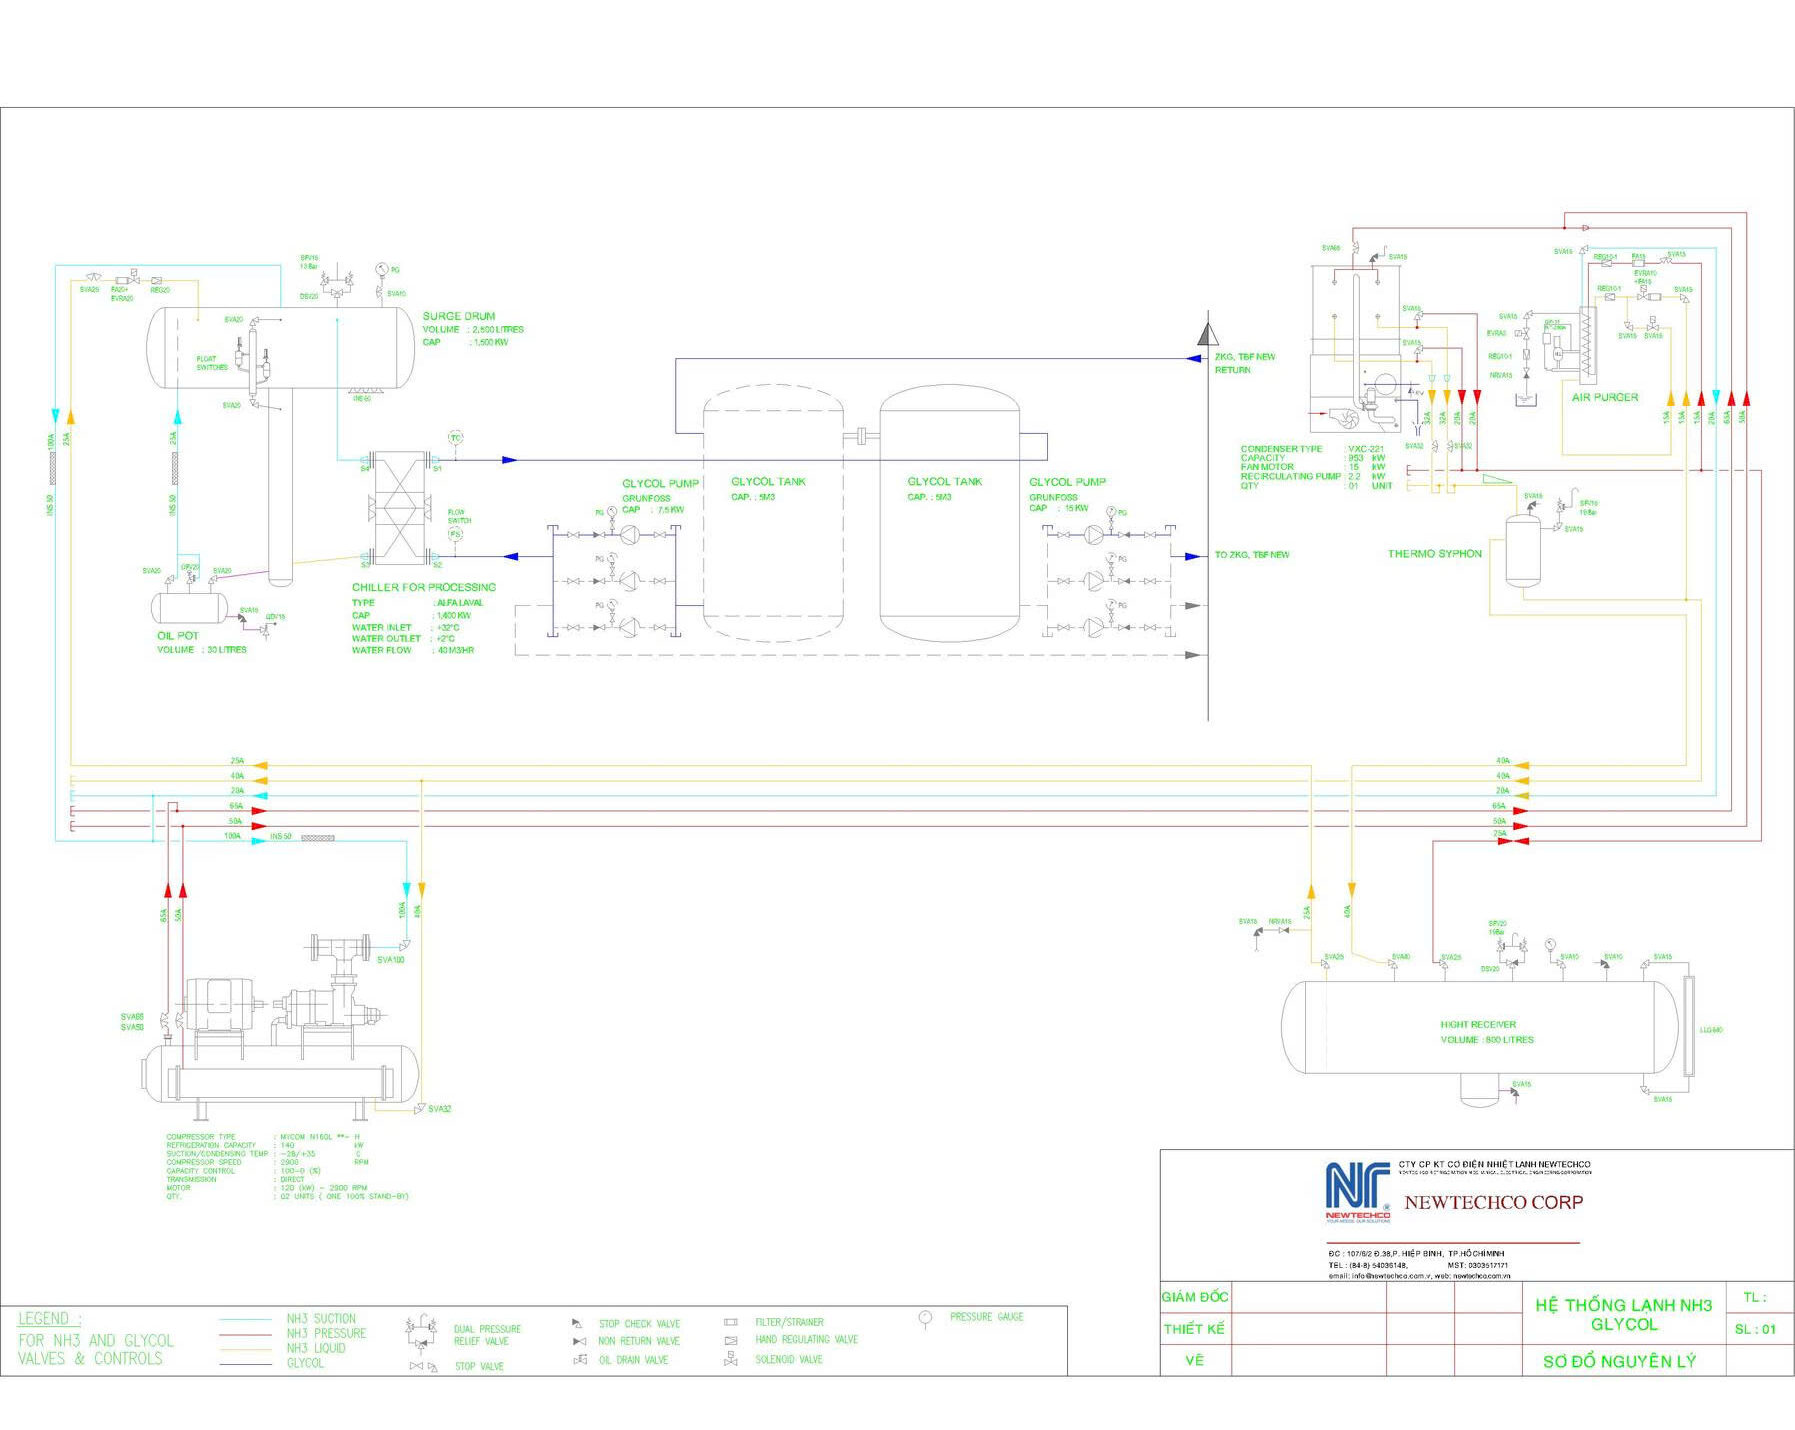The image size is (1795, 1430).
Task: Select the stop check valve legend symbol
Action: tap(577, 1323)
